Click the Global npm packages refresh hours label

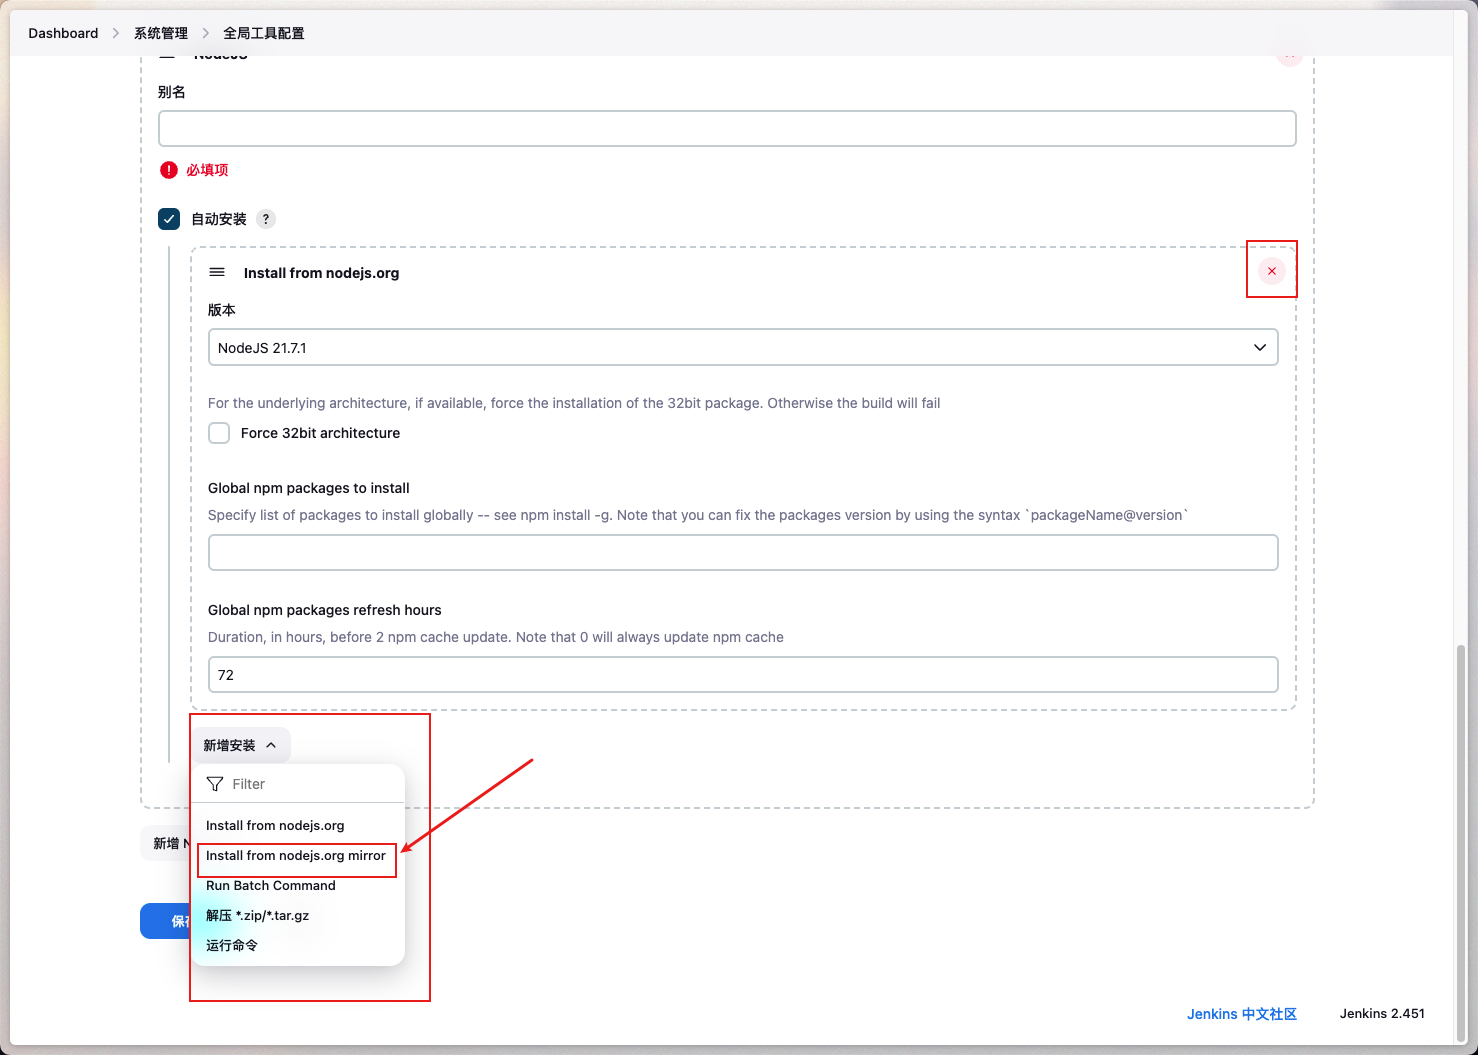(x=325, y=610)
